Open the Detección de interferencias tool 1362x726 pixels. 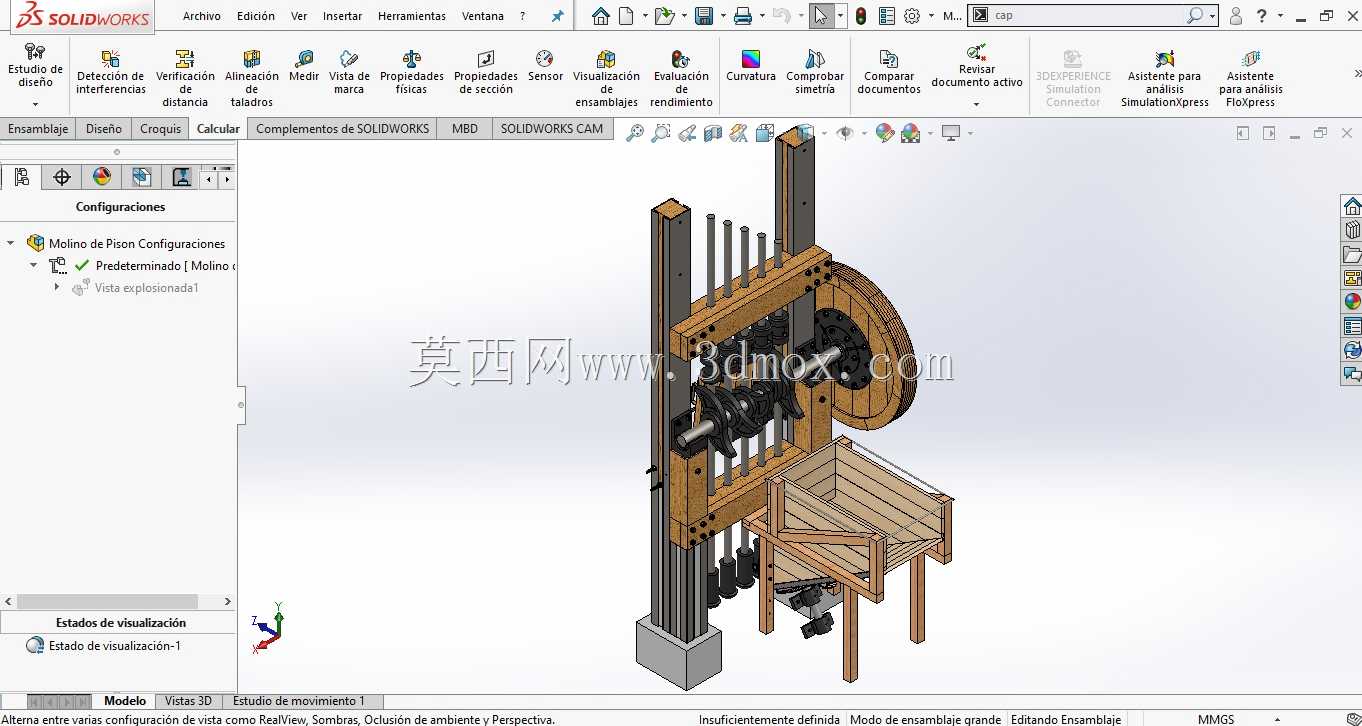coord(110,73)
